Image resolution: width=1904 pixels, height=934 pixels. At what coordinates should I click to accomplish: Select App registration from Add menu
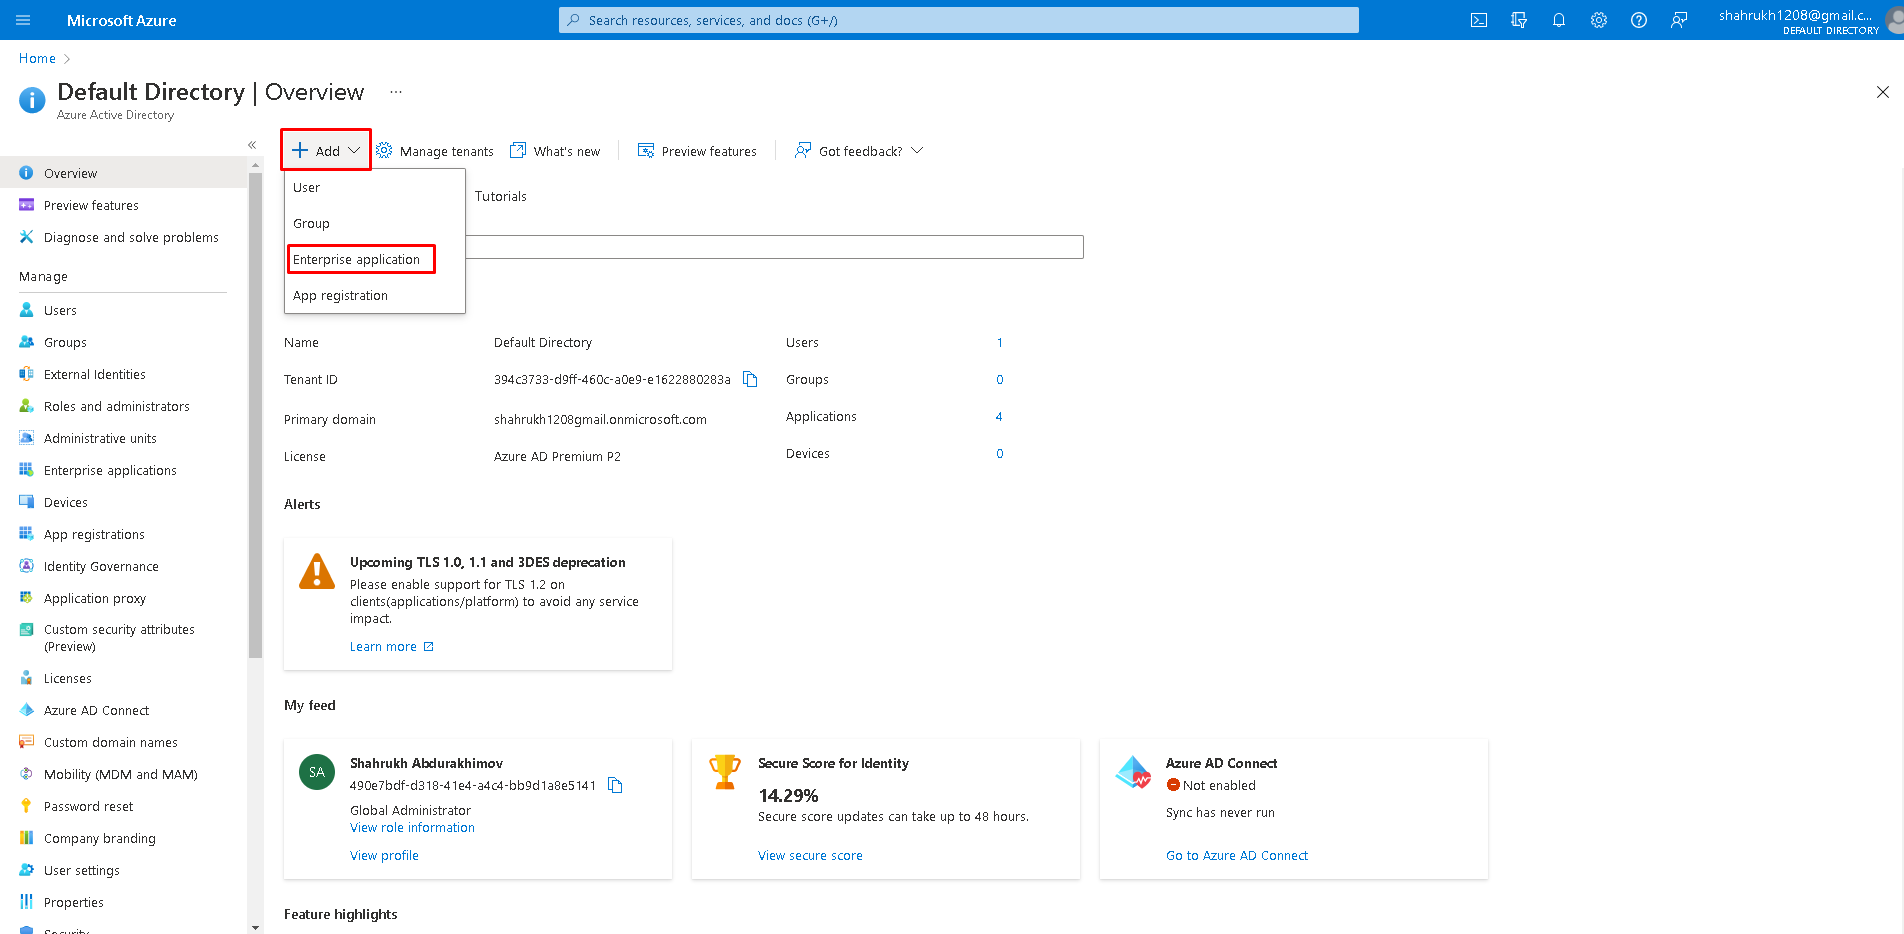[374, 295]
